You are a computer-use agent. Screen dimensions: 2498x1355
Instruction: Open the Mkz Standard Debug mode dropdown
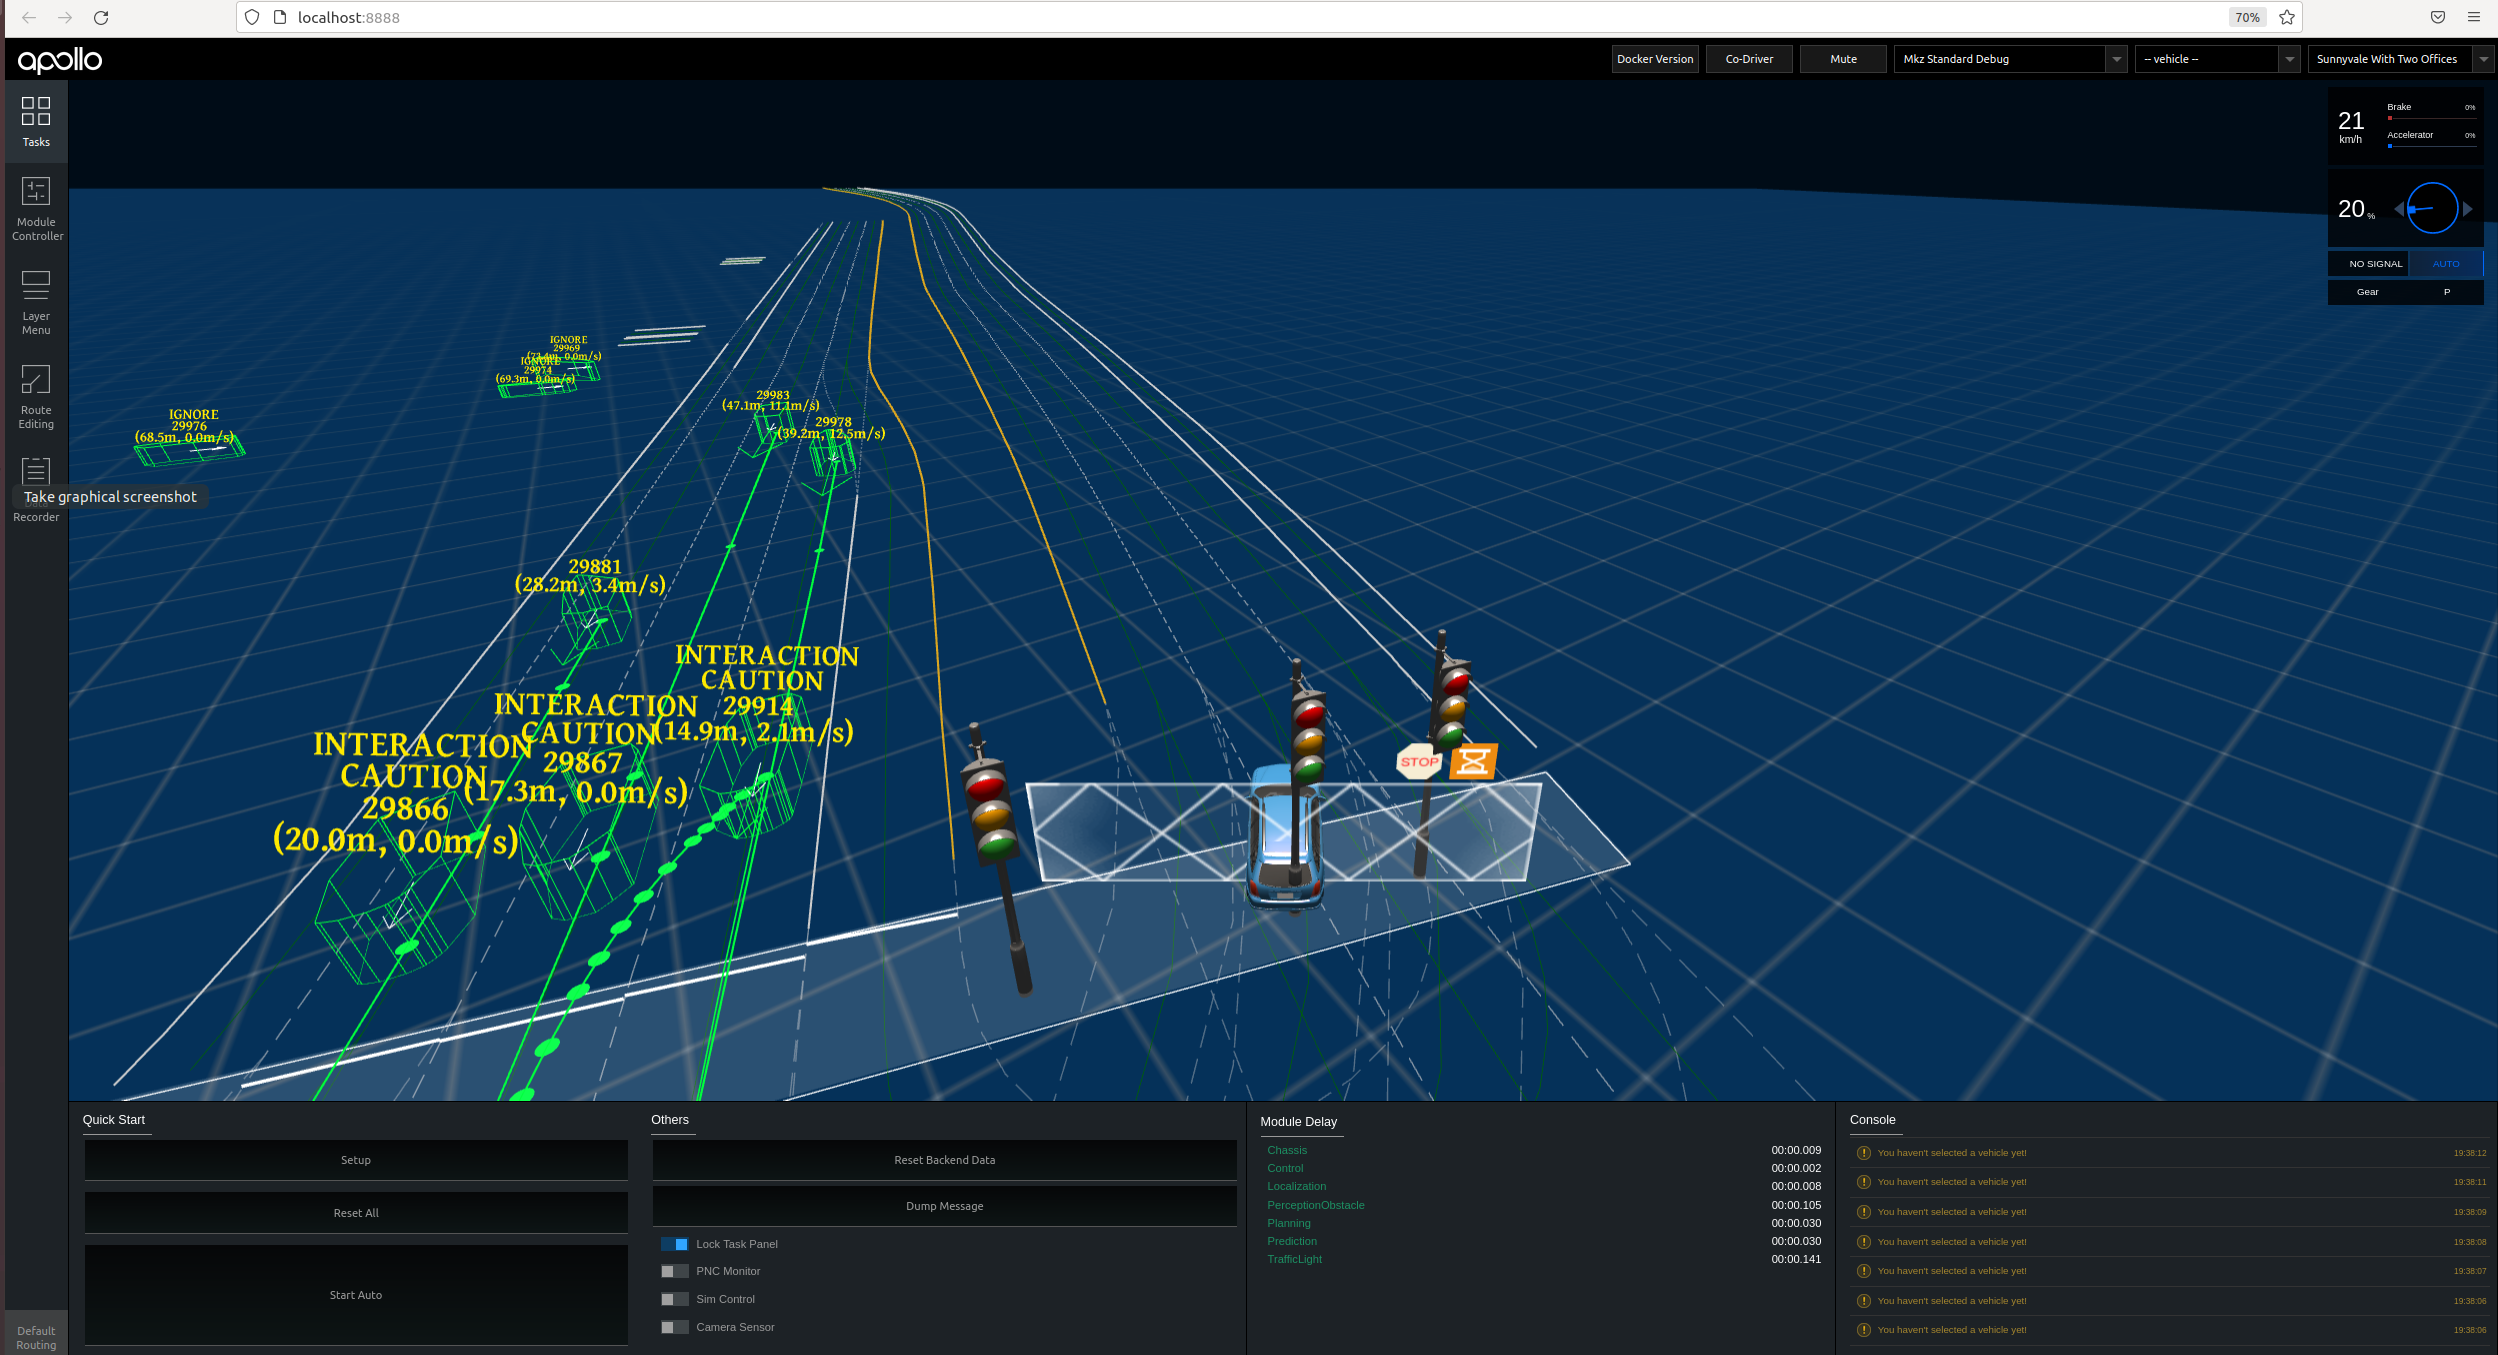2010,59
